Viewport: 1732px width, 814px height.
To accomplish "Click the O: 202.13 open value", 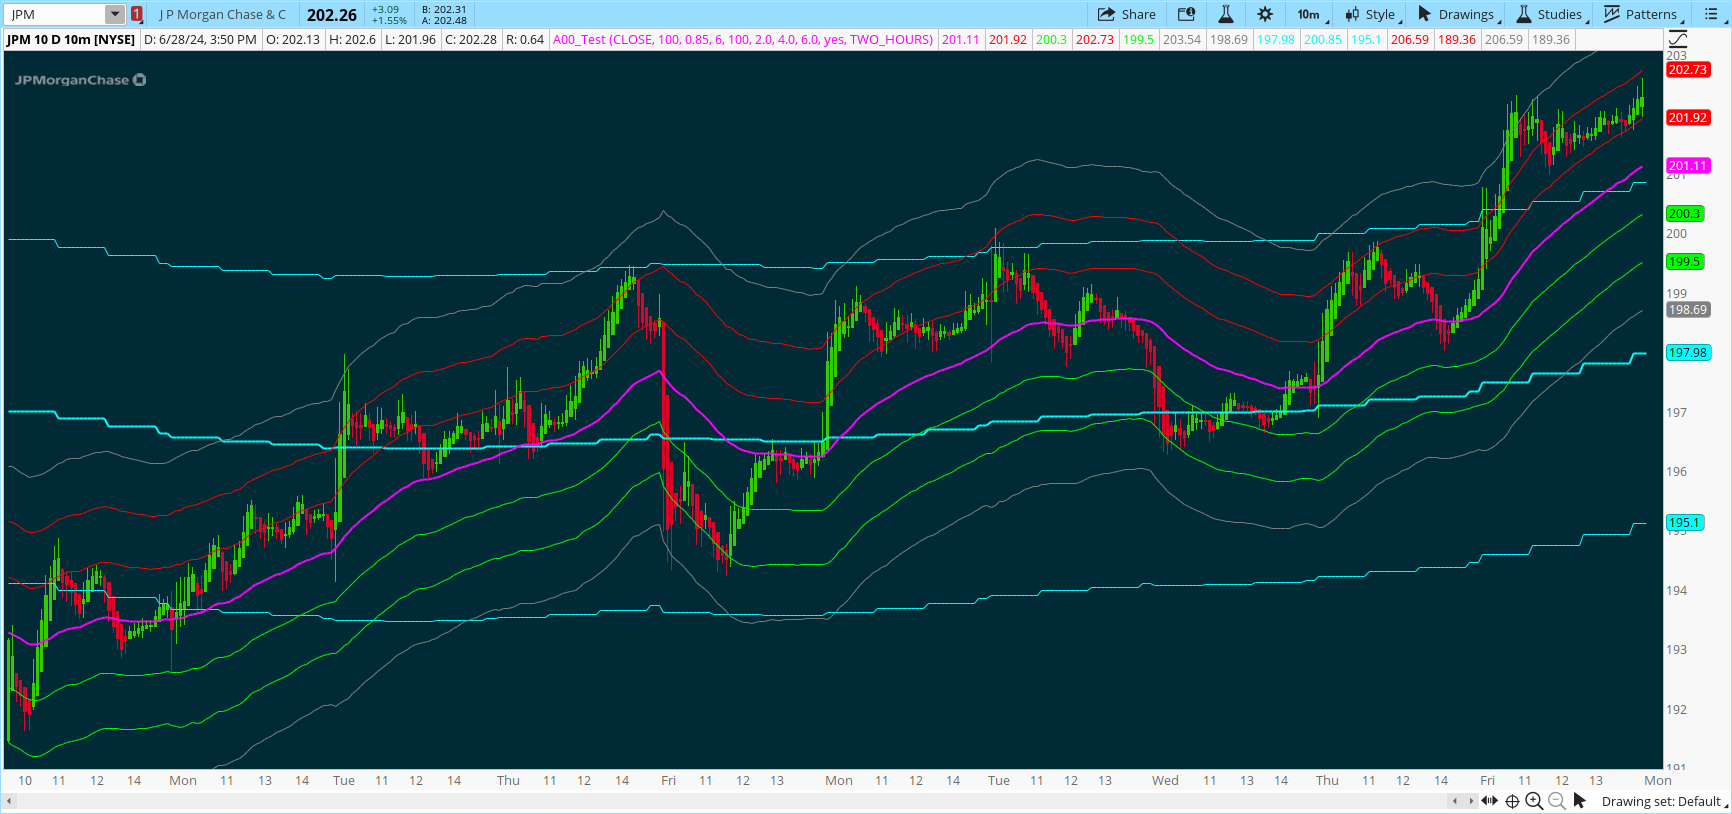I will pyautogui.click(x=293, y=39).
